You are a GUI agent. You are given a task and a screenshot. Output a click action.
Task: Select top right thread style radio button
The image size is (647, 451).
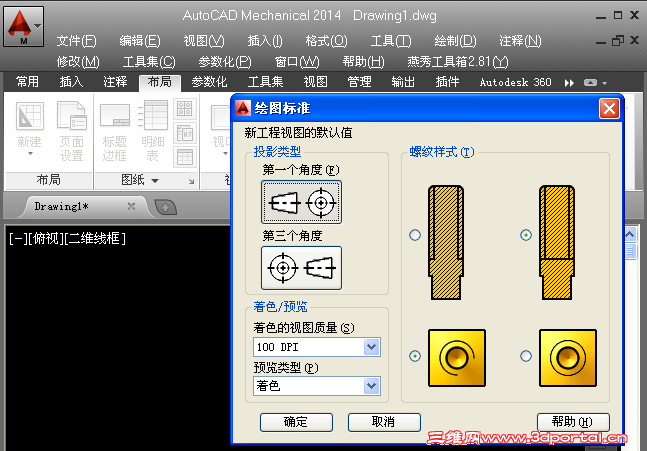(x=526, y=235)
